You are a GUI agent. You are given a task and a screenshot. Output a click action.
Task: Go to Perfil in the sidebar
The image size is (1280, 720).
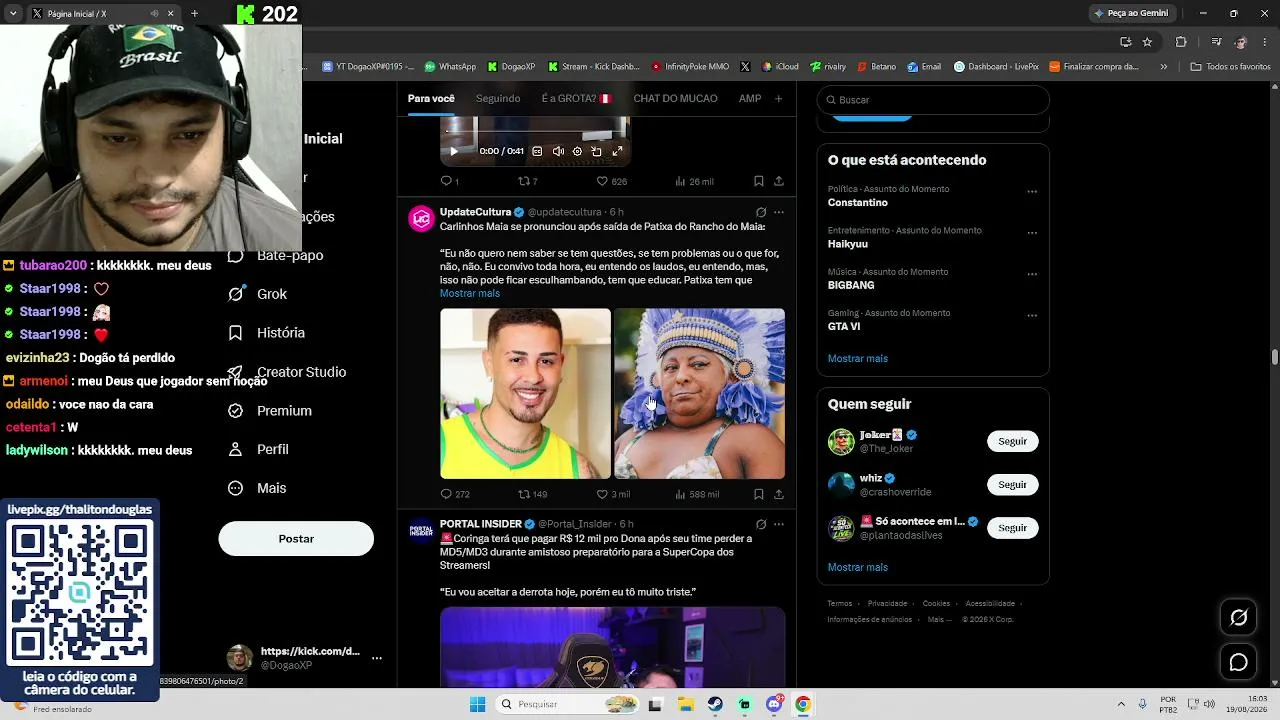[259, 449]
